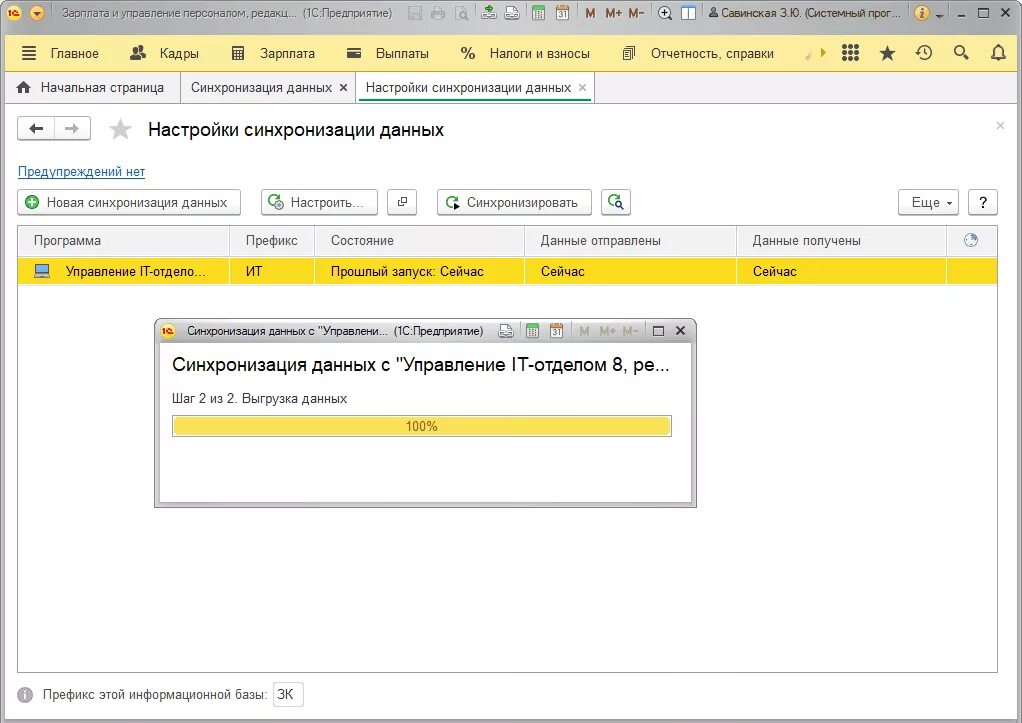This screenshot has width=1022, height=723.
Task: Switch to the Синхронизация данных tab
Action: tap(261, 87)
